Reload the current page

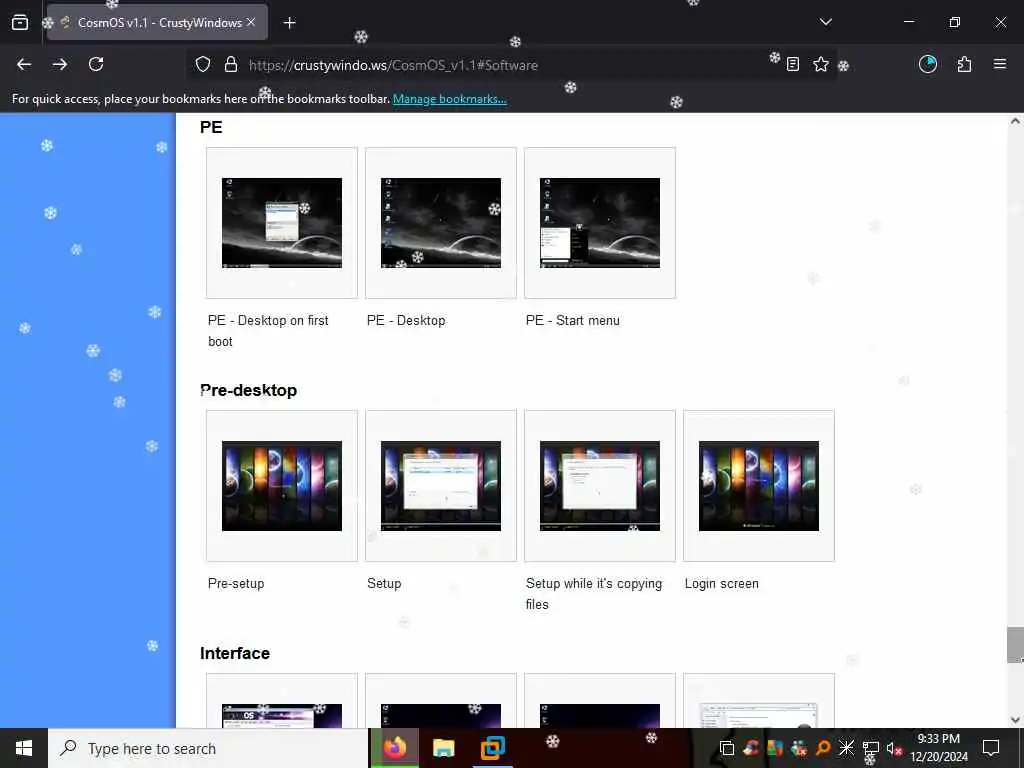tap(96, 64)
